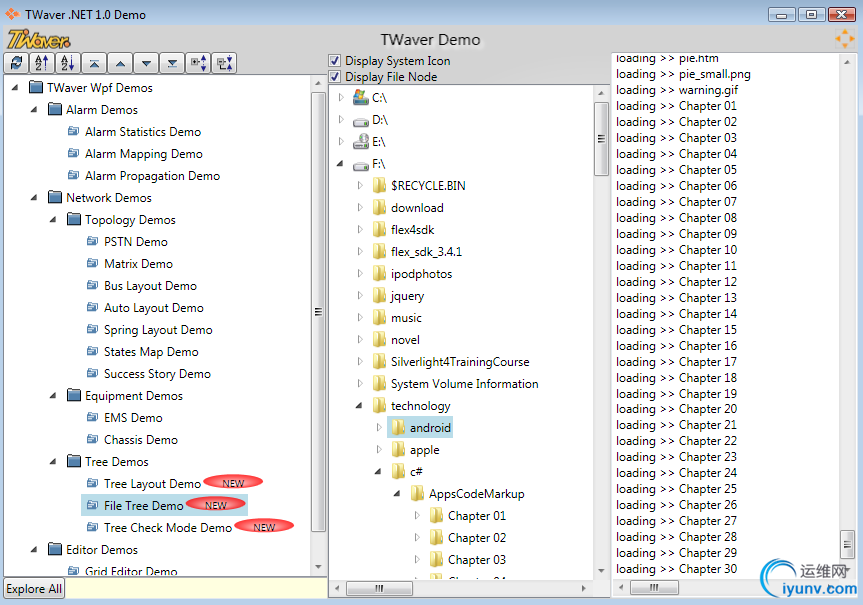Screen dimensions: 863x605
Task: Move selected item up one
Action: click(x=120, y=63)
